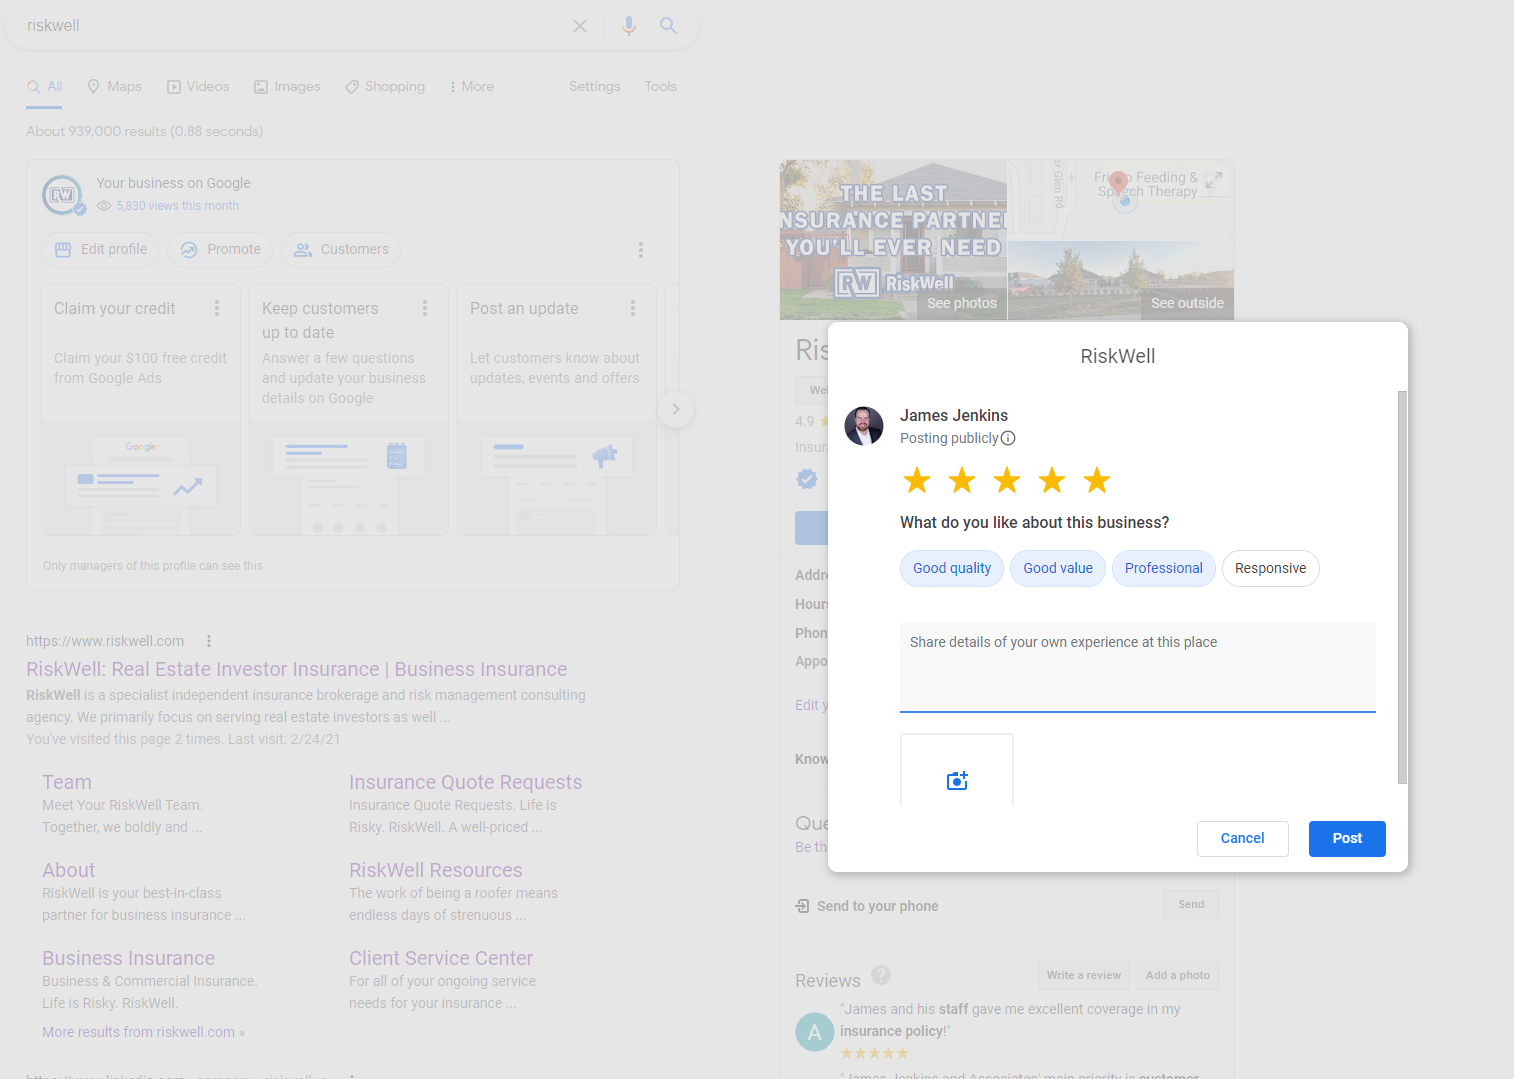Open the More search menu
Image resolution: width=1514 pixels, height=1079 pixels.
click(x=471, y=87)
